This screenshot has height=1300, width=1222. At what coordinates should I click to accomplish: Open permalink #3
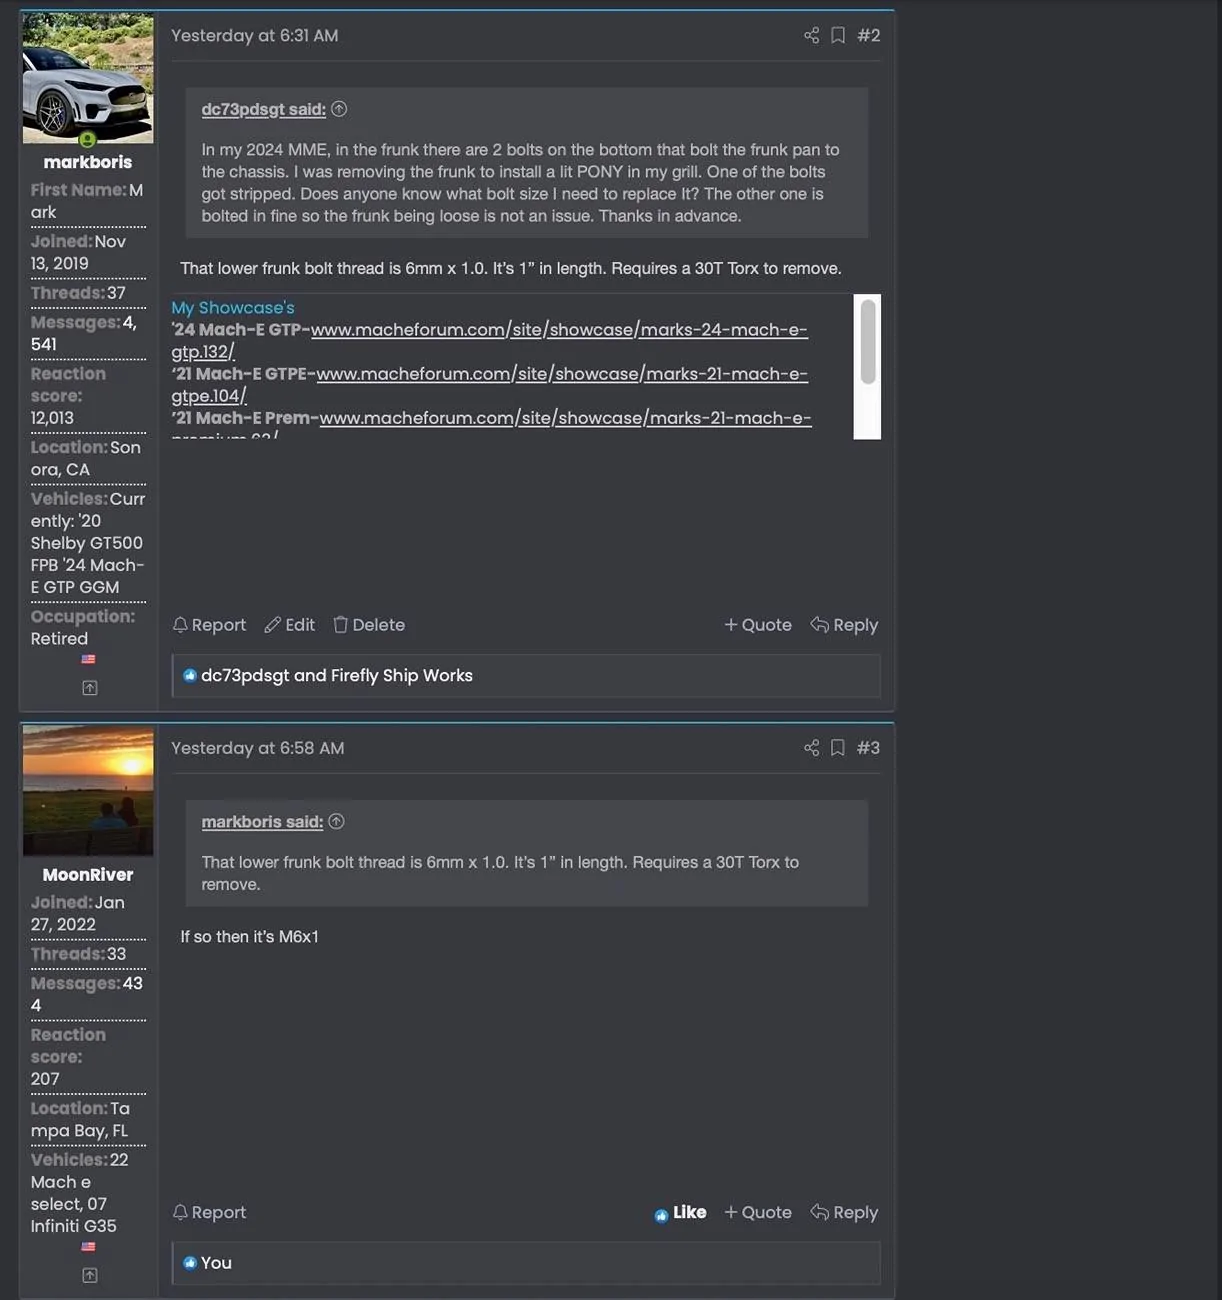[869, 748]
